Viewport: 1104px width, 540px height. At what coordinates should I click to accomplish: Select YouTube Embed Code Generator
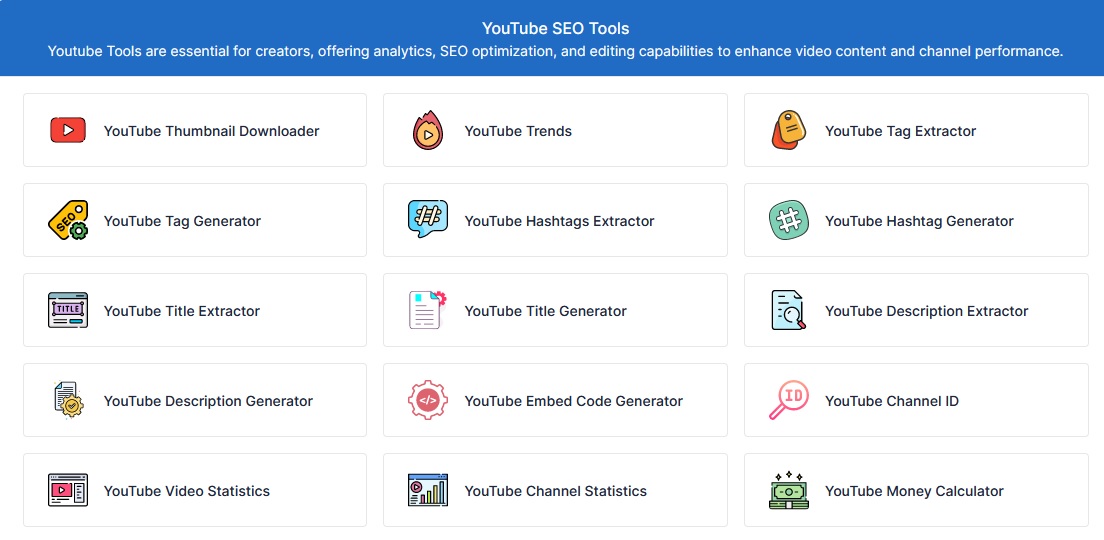pos(574,401)
